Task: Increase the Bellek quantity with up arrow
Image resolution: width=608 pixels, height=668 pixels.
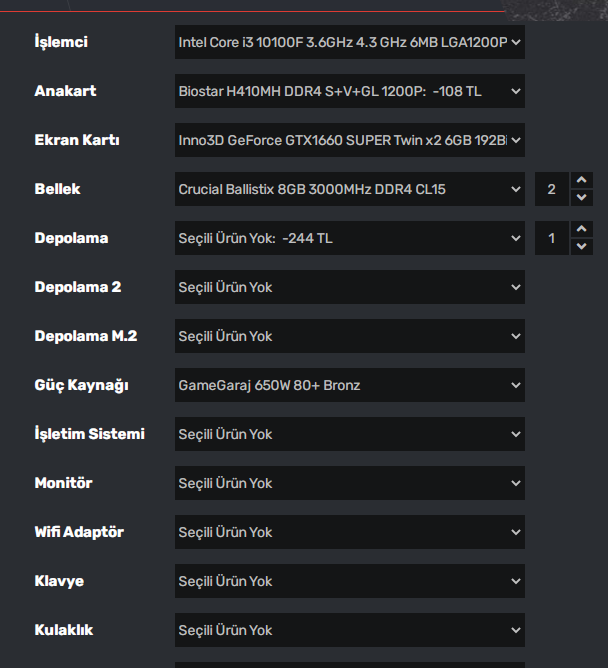Action: click(x=583, y=181)
